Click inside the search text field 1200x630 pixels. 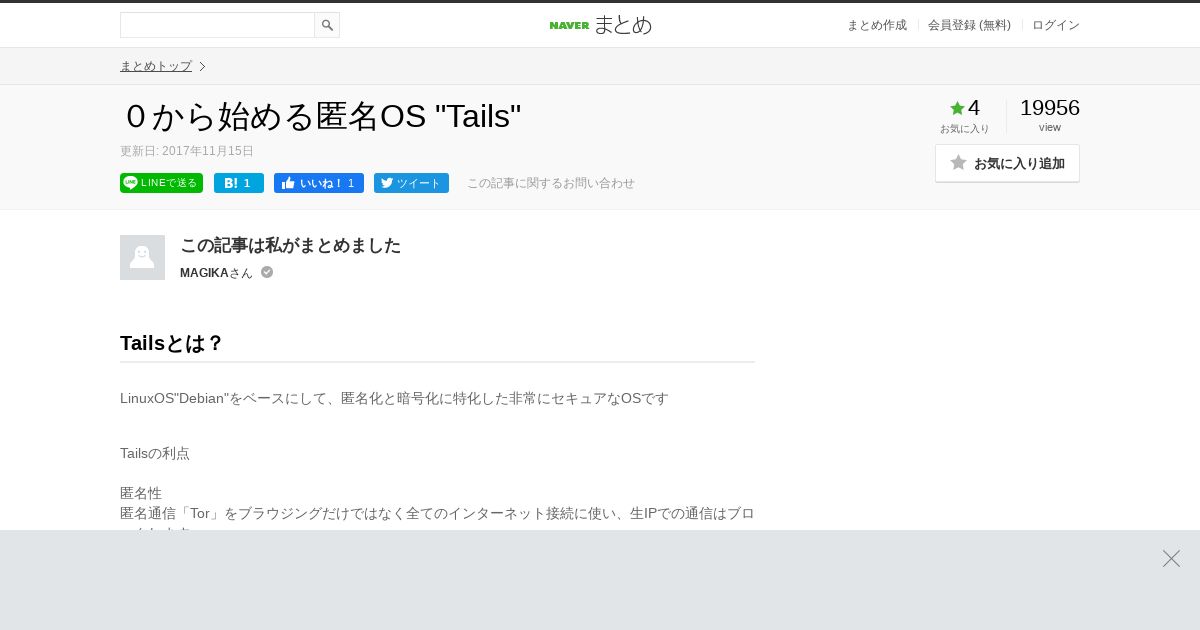click(x=217, y=25)
